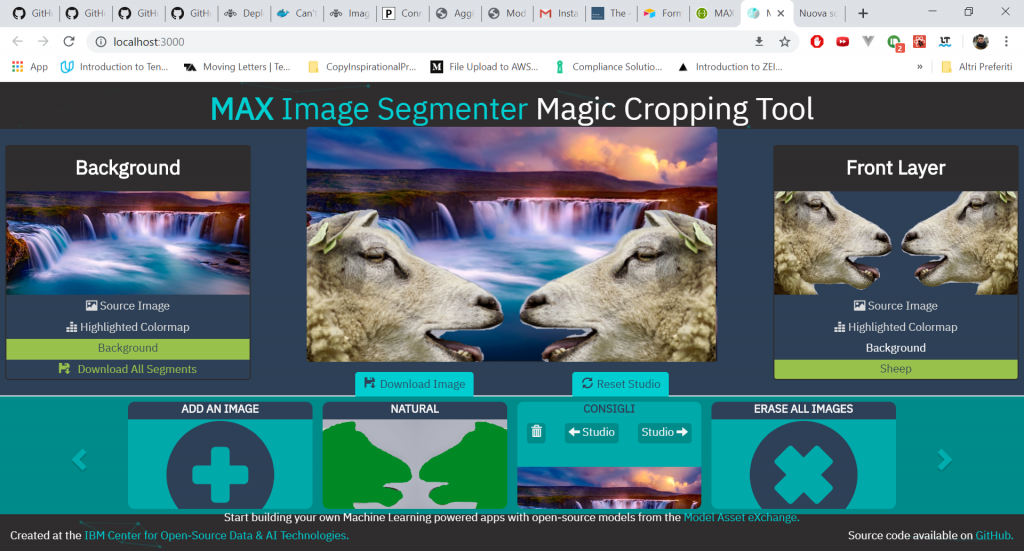Click the CONSIGLI waterfall thumbnail
The image size is (1024, 551).
[609, 488]
